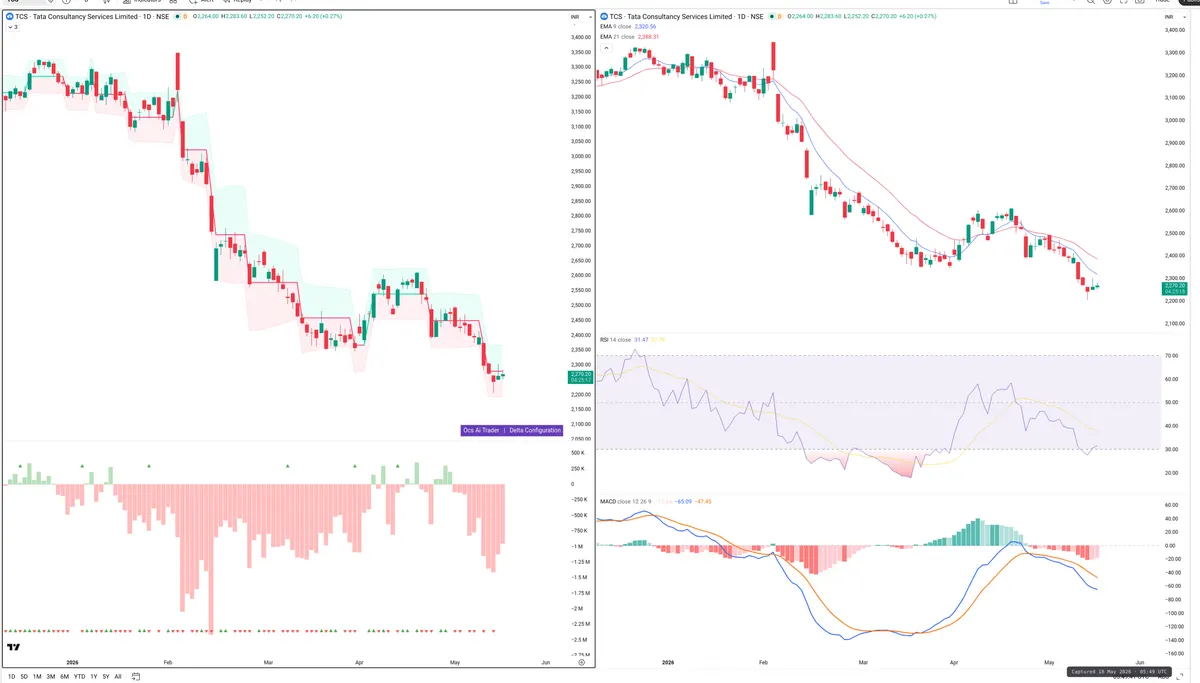Click green market status dot in left chart
This screenshot has width=1200, height=683.
click(177, 17)
